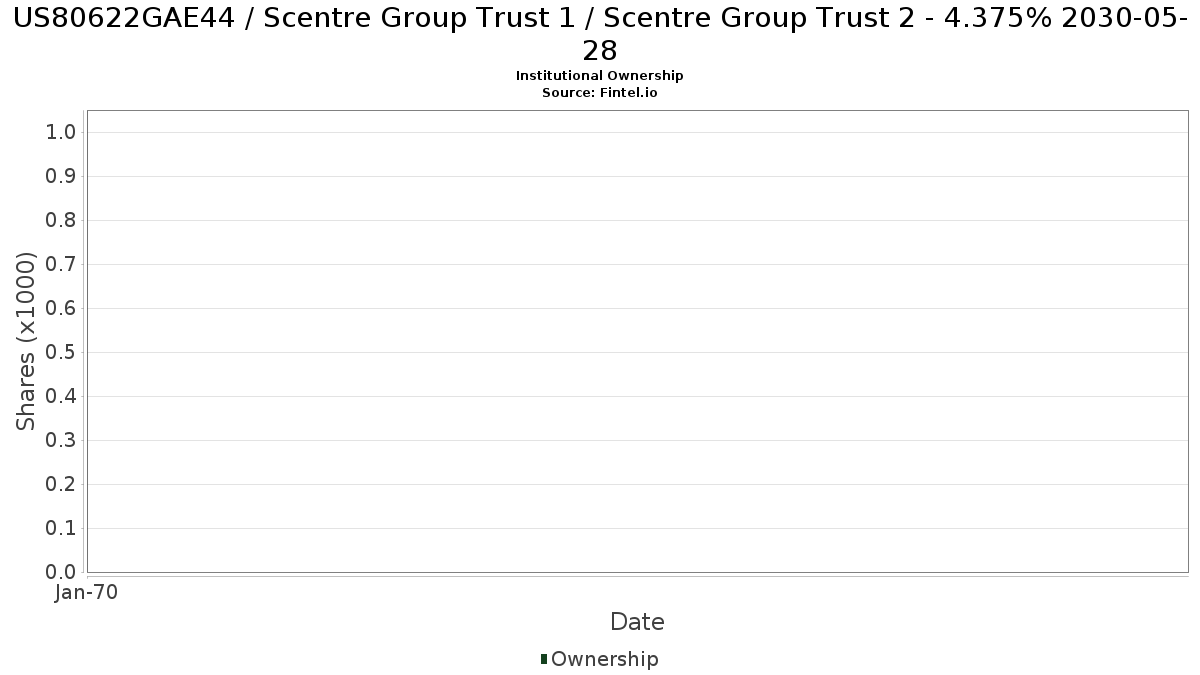Select the 0.8 y-axis tick label

tap(61, 221)
